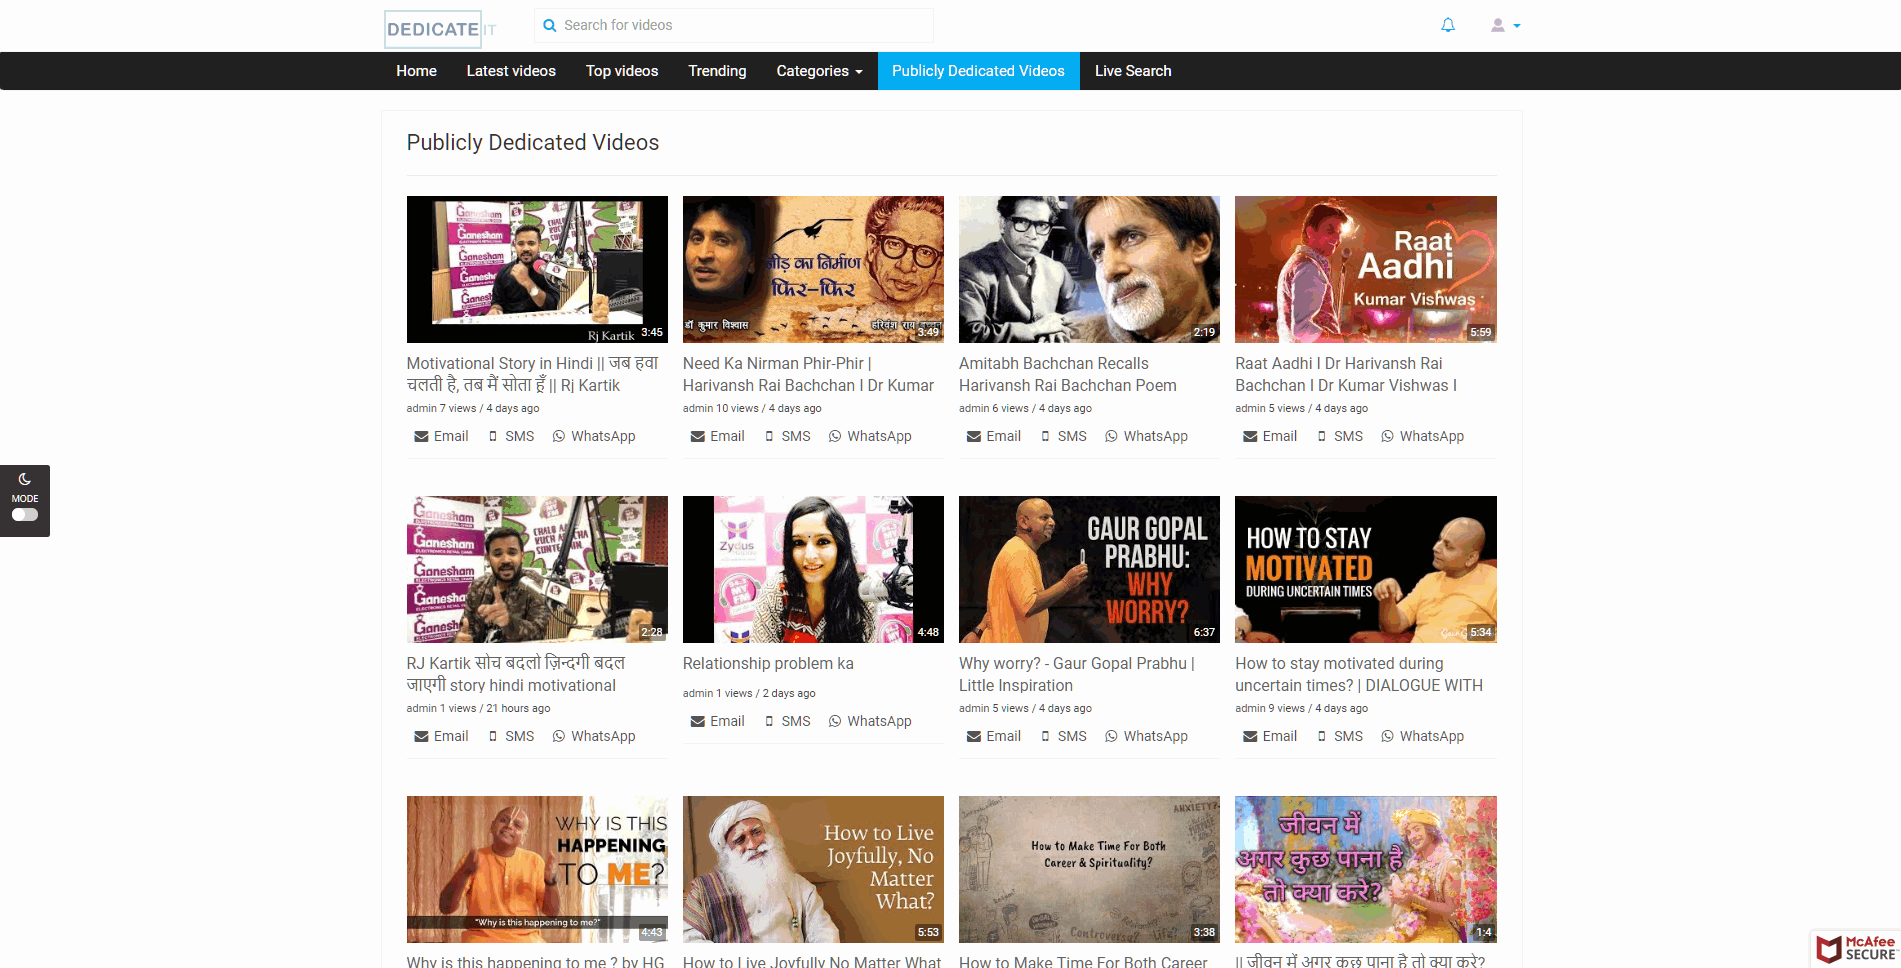The image size is (1901, 968).
Task: Open Need Ka Nirman Phir-Phir title link
Action: (808, 374)
